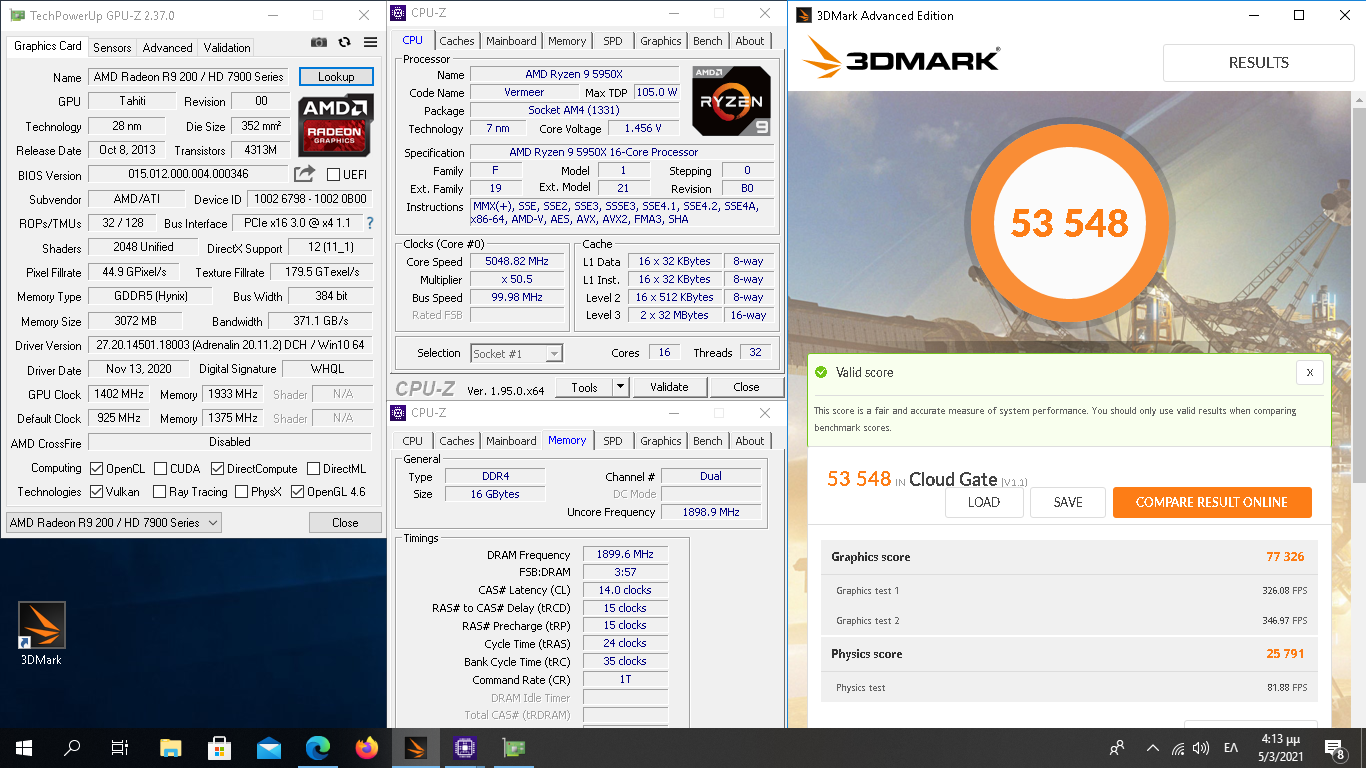Click the Close button in GPU-Z

tap(345, 522)
